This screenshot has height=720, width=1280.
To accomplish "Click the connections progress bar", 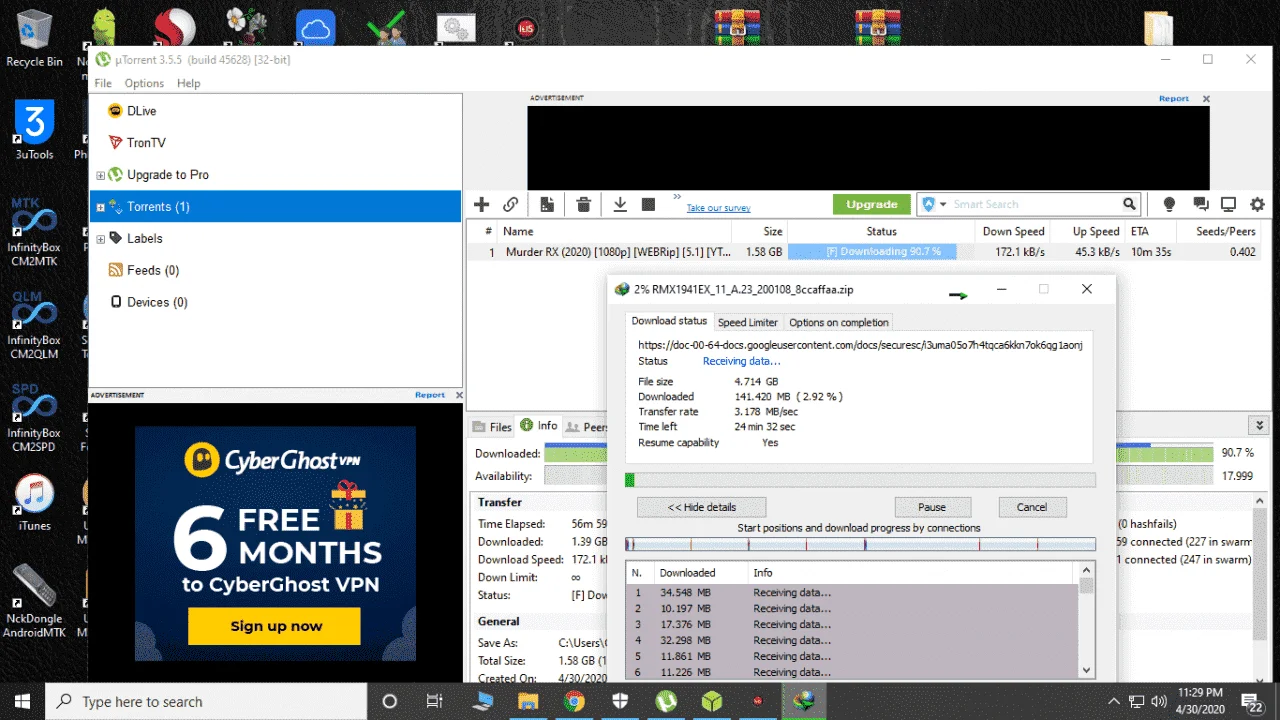I will tap(860, 545).
